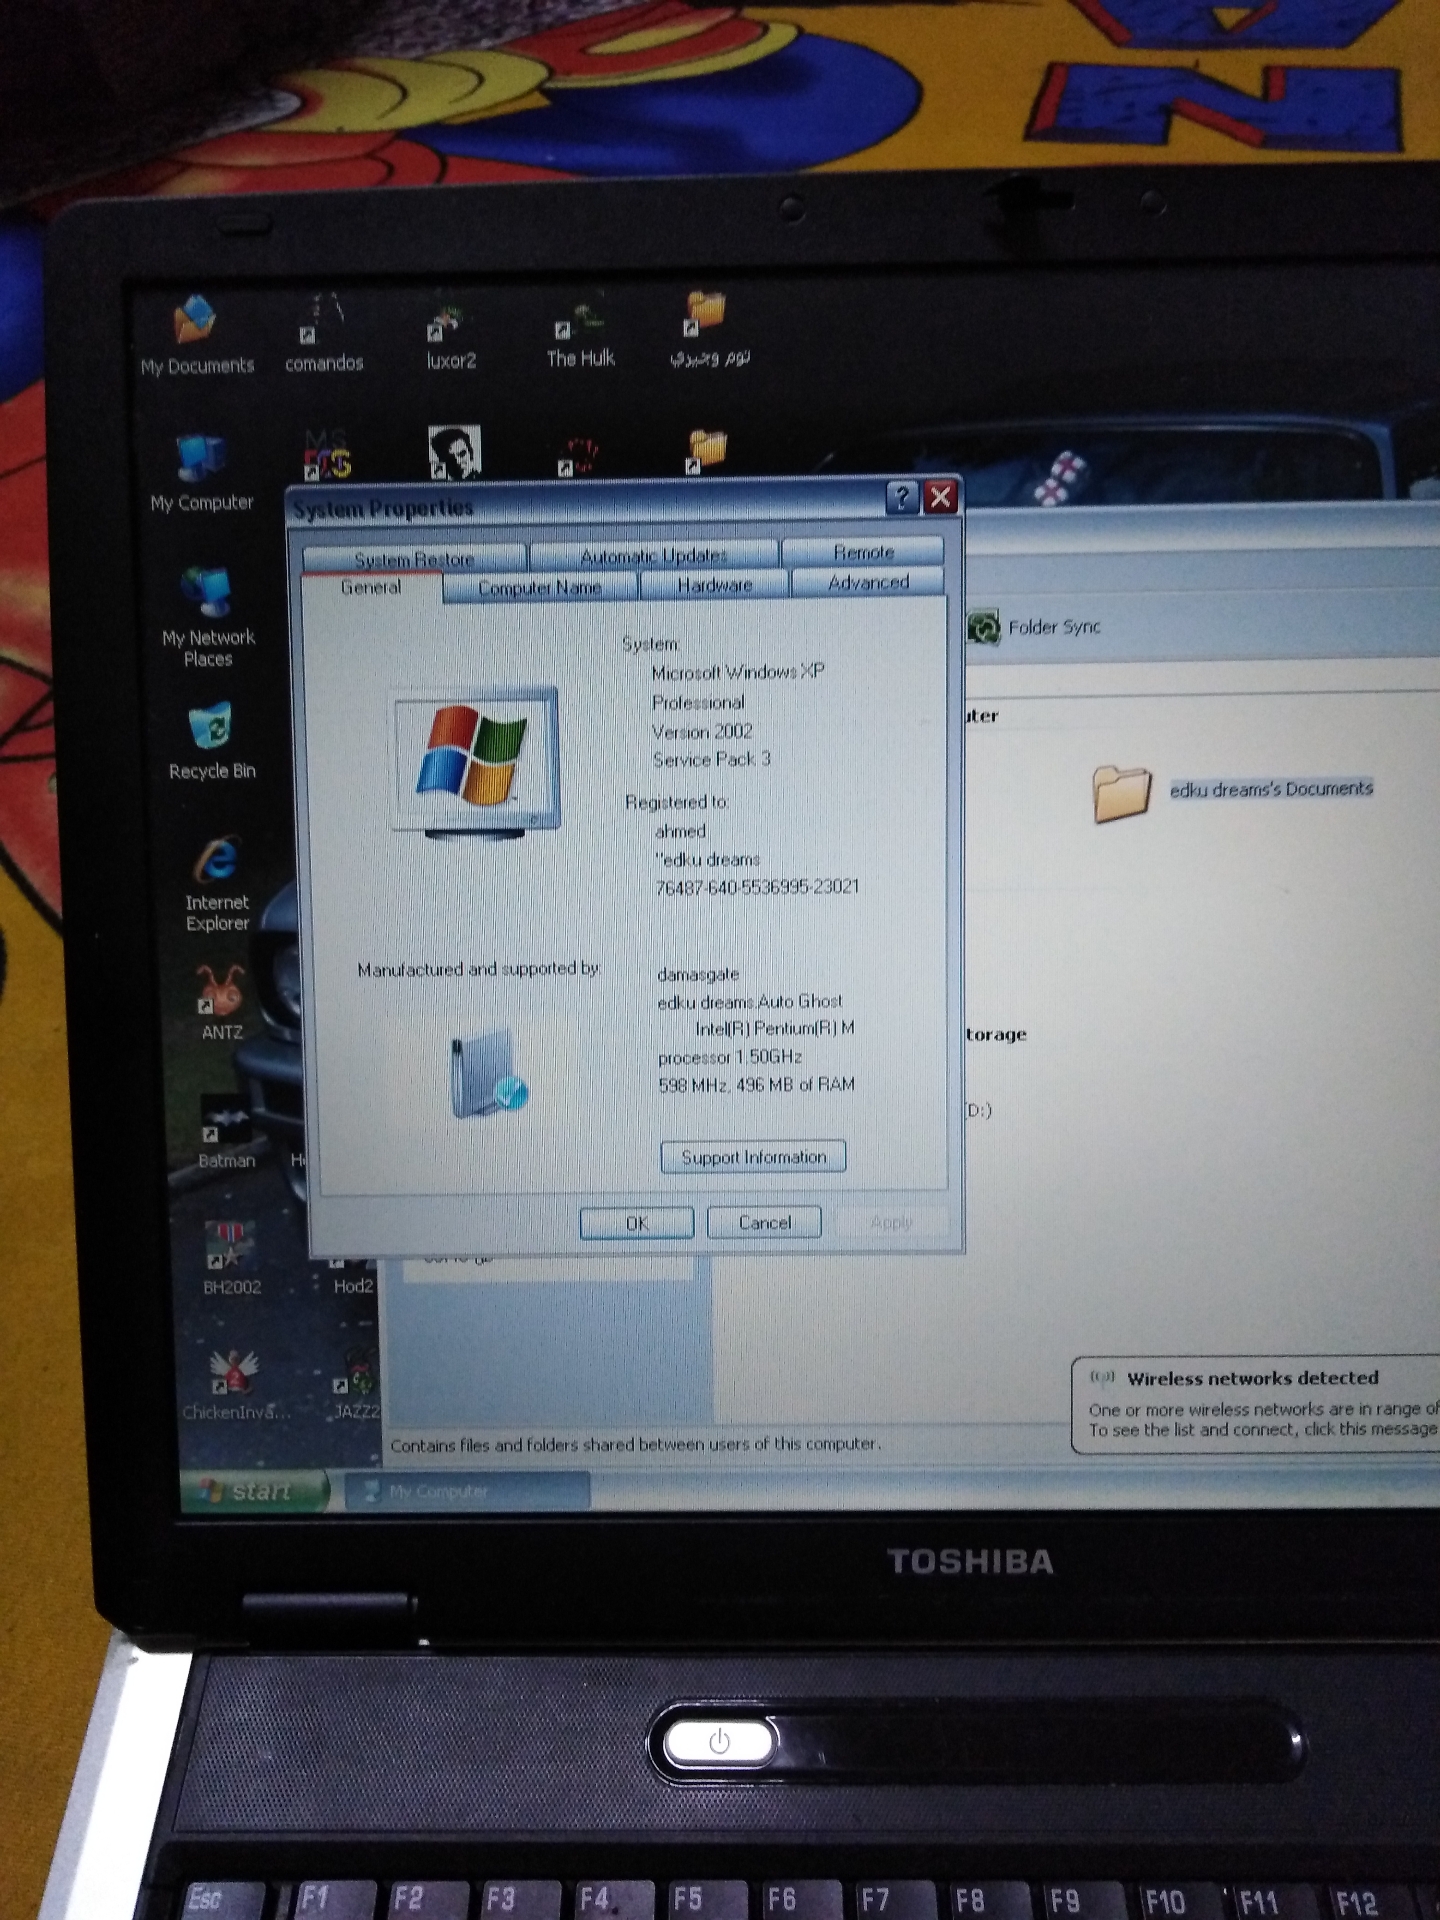This screenshot has width=1440, height=1920.
Task: Click the "Service Pack 3" text
Action: point(712,759)
